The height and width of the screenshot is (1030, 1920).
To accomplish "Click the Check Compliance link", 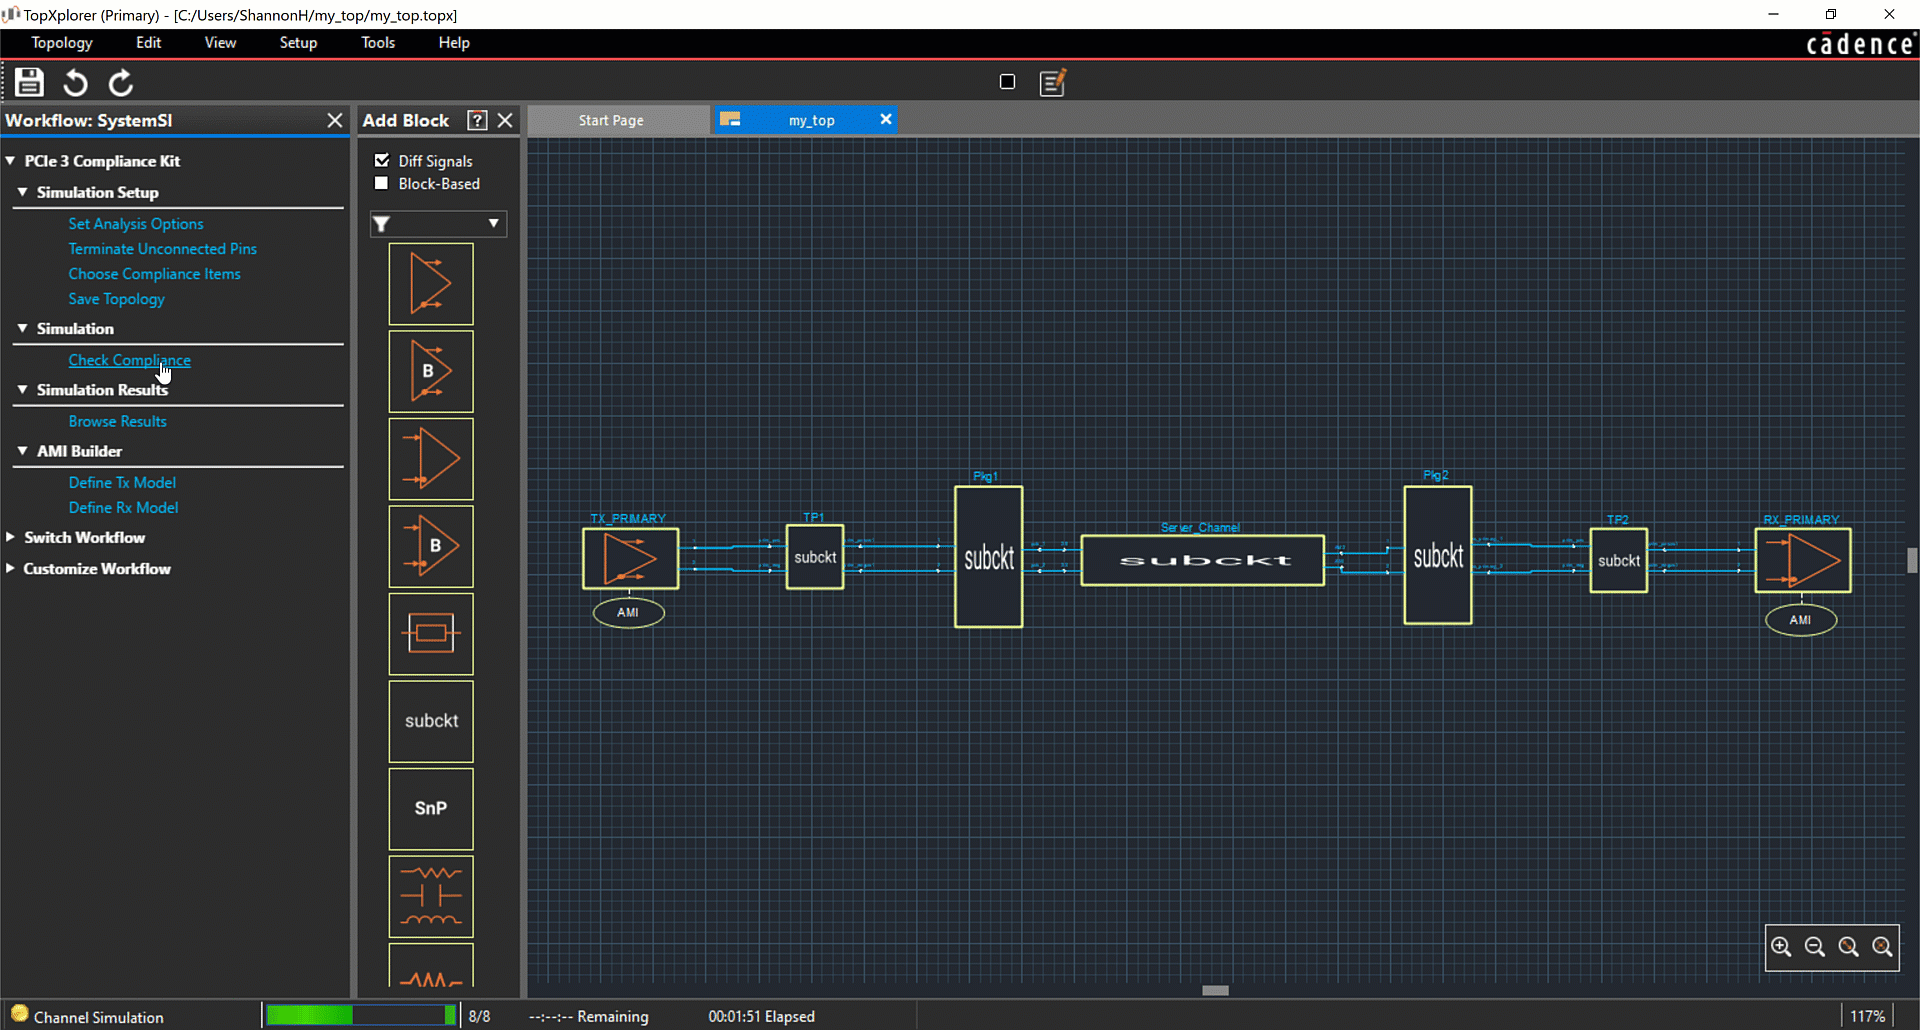I will pyautogui.click(x=130, y=360).
